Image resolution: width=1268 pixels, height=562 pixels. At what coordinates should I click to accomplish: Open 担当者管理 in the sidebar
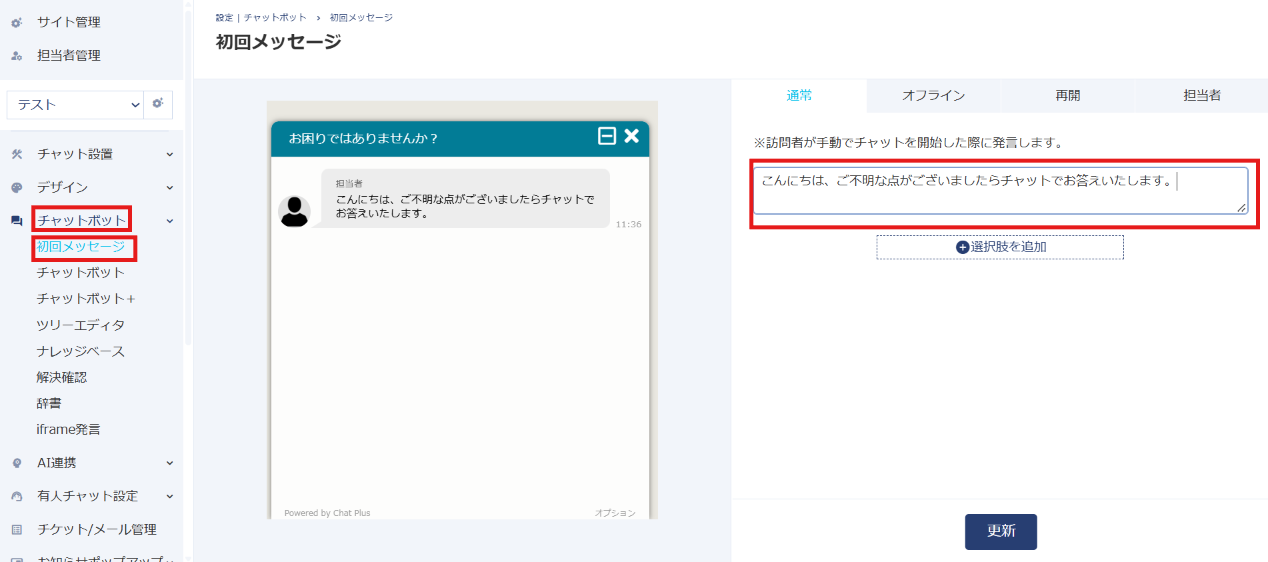pyautogui.click(x=68, y=55)
